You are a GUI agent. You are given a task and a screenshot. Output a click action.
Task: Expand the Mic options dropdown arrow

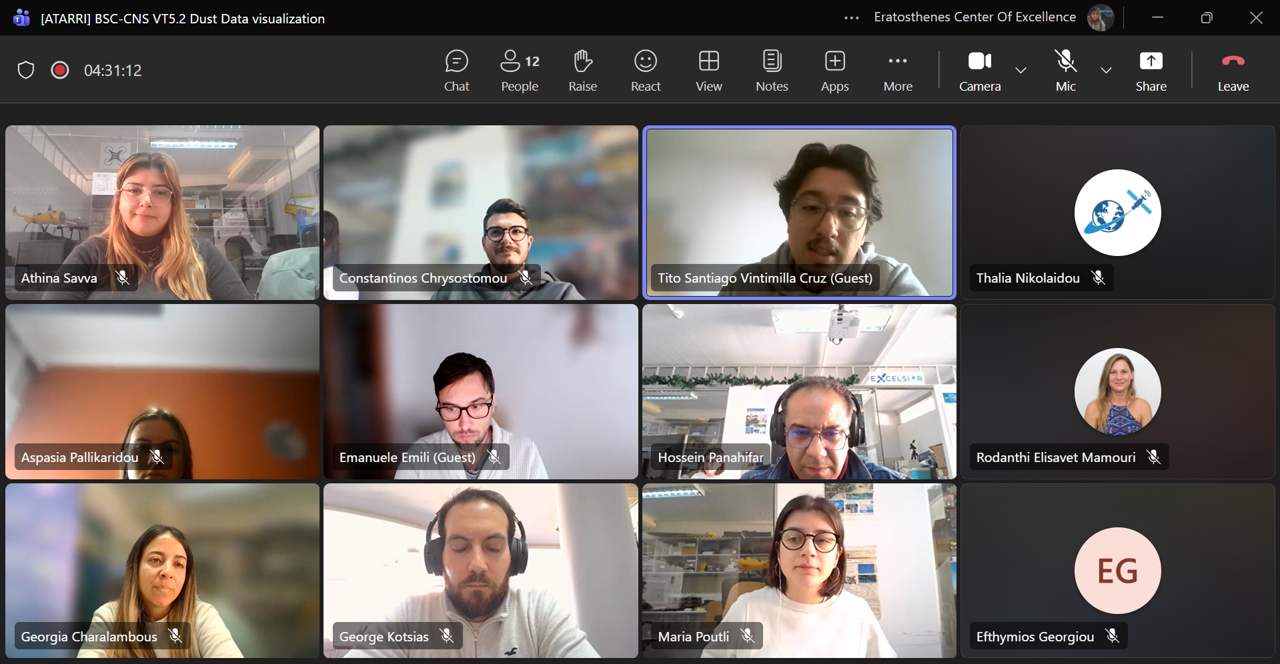point(1106,70)
